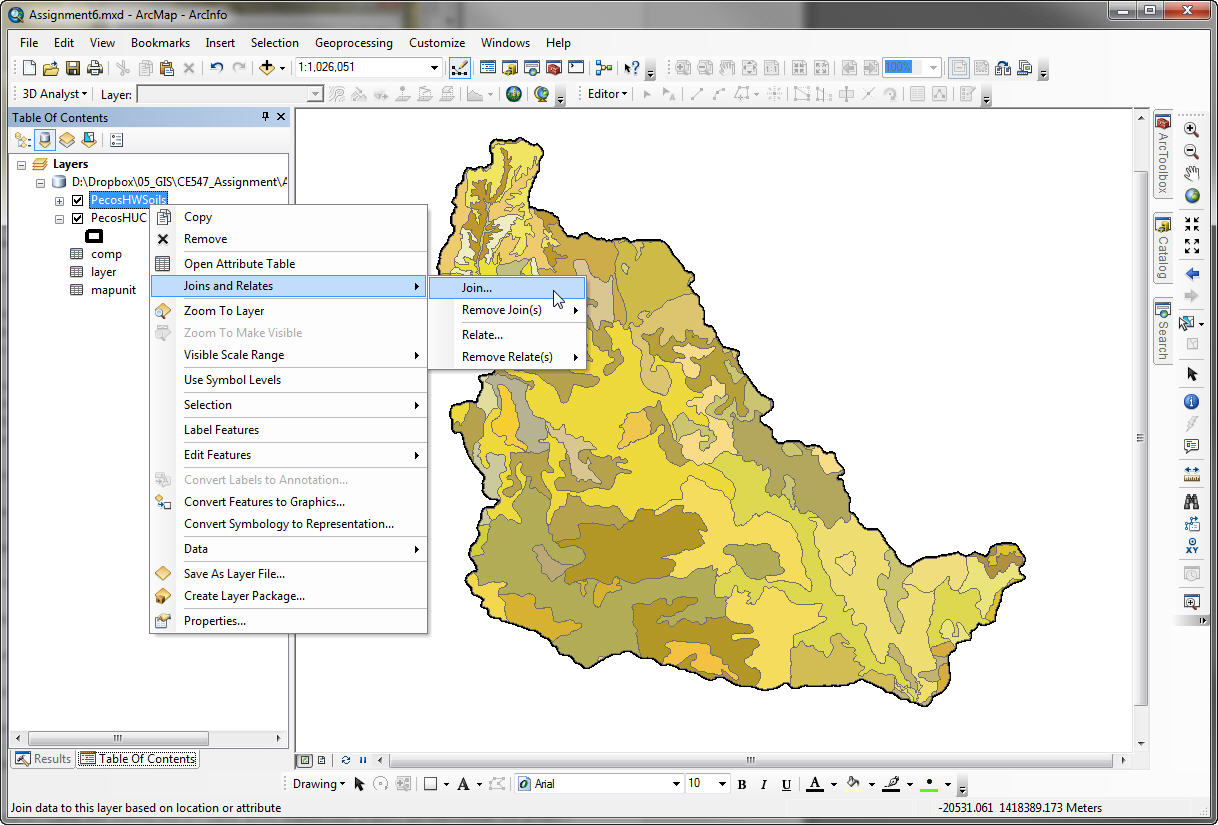Click Join... in the submenu
The width and height of the screenshot is (1218, 825).
coord(507,287)
